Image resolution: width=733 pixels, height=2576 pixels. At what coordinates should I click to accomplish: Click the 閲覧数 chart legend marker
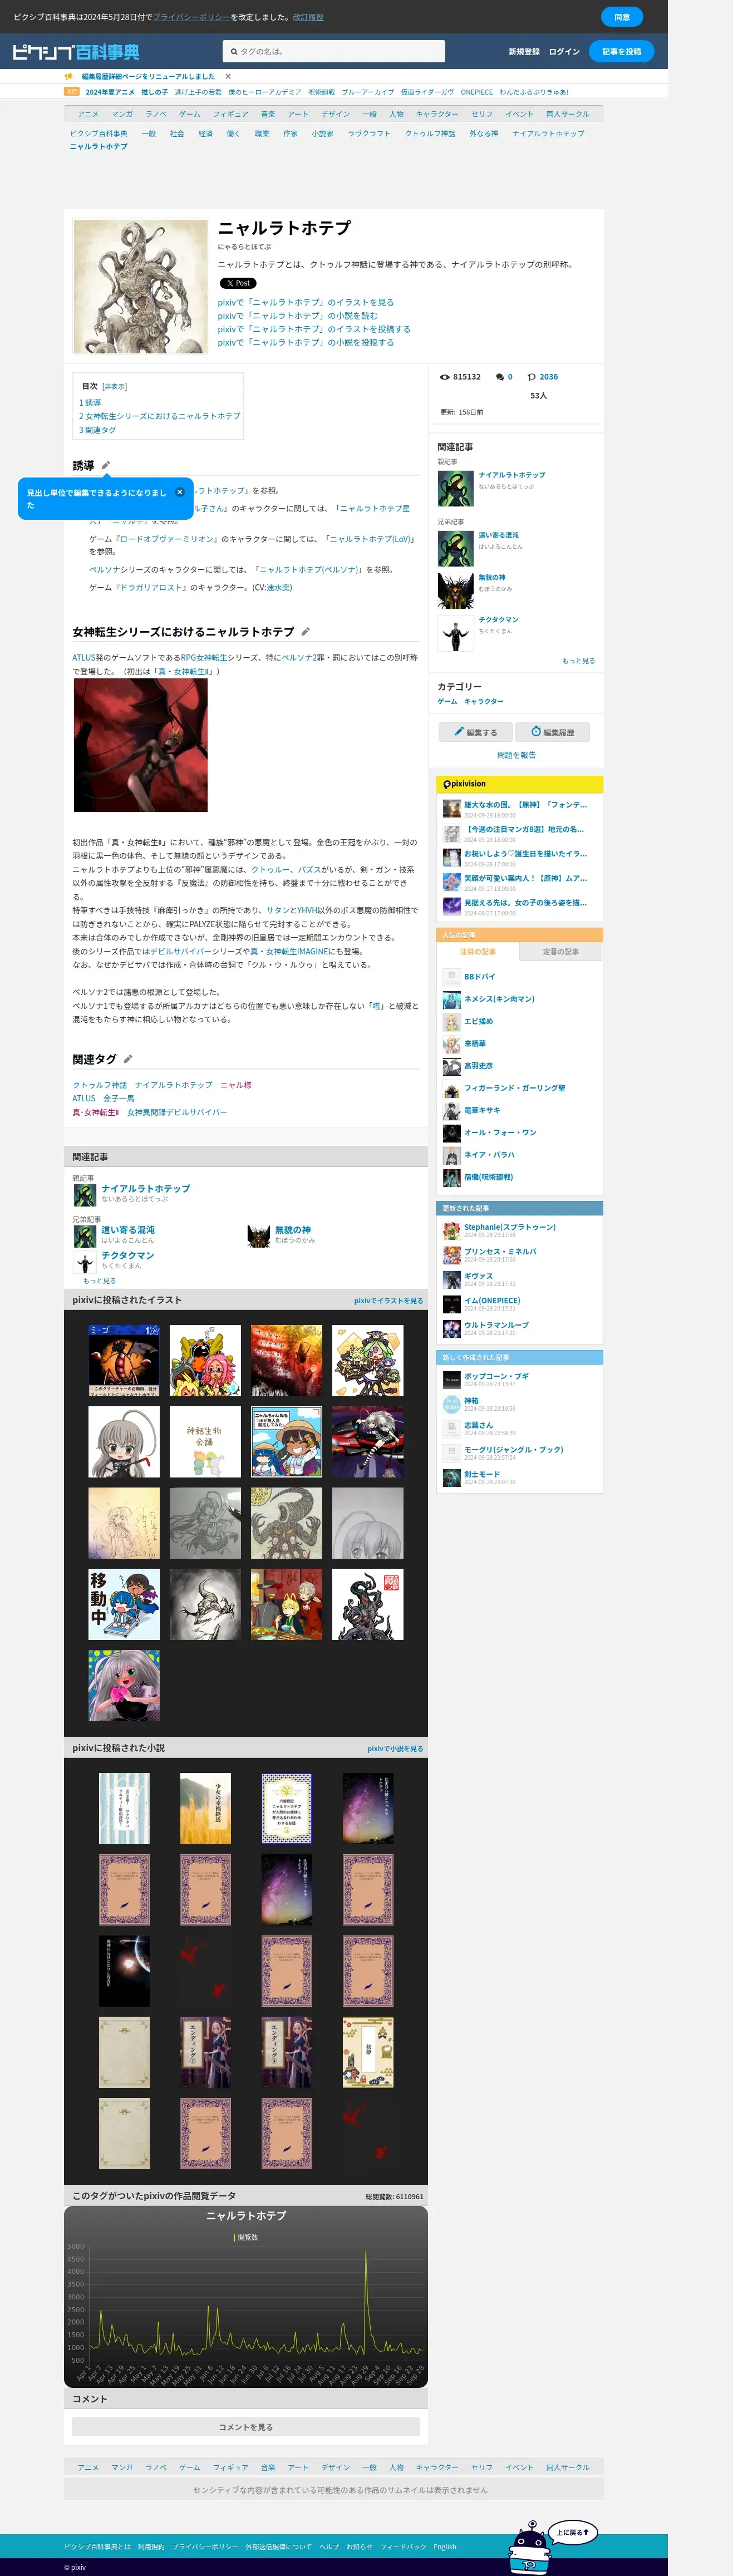234,2237
